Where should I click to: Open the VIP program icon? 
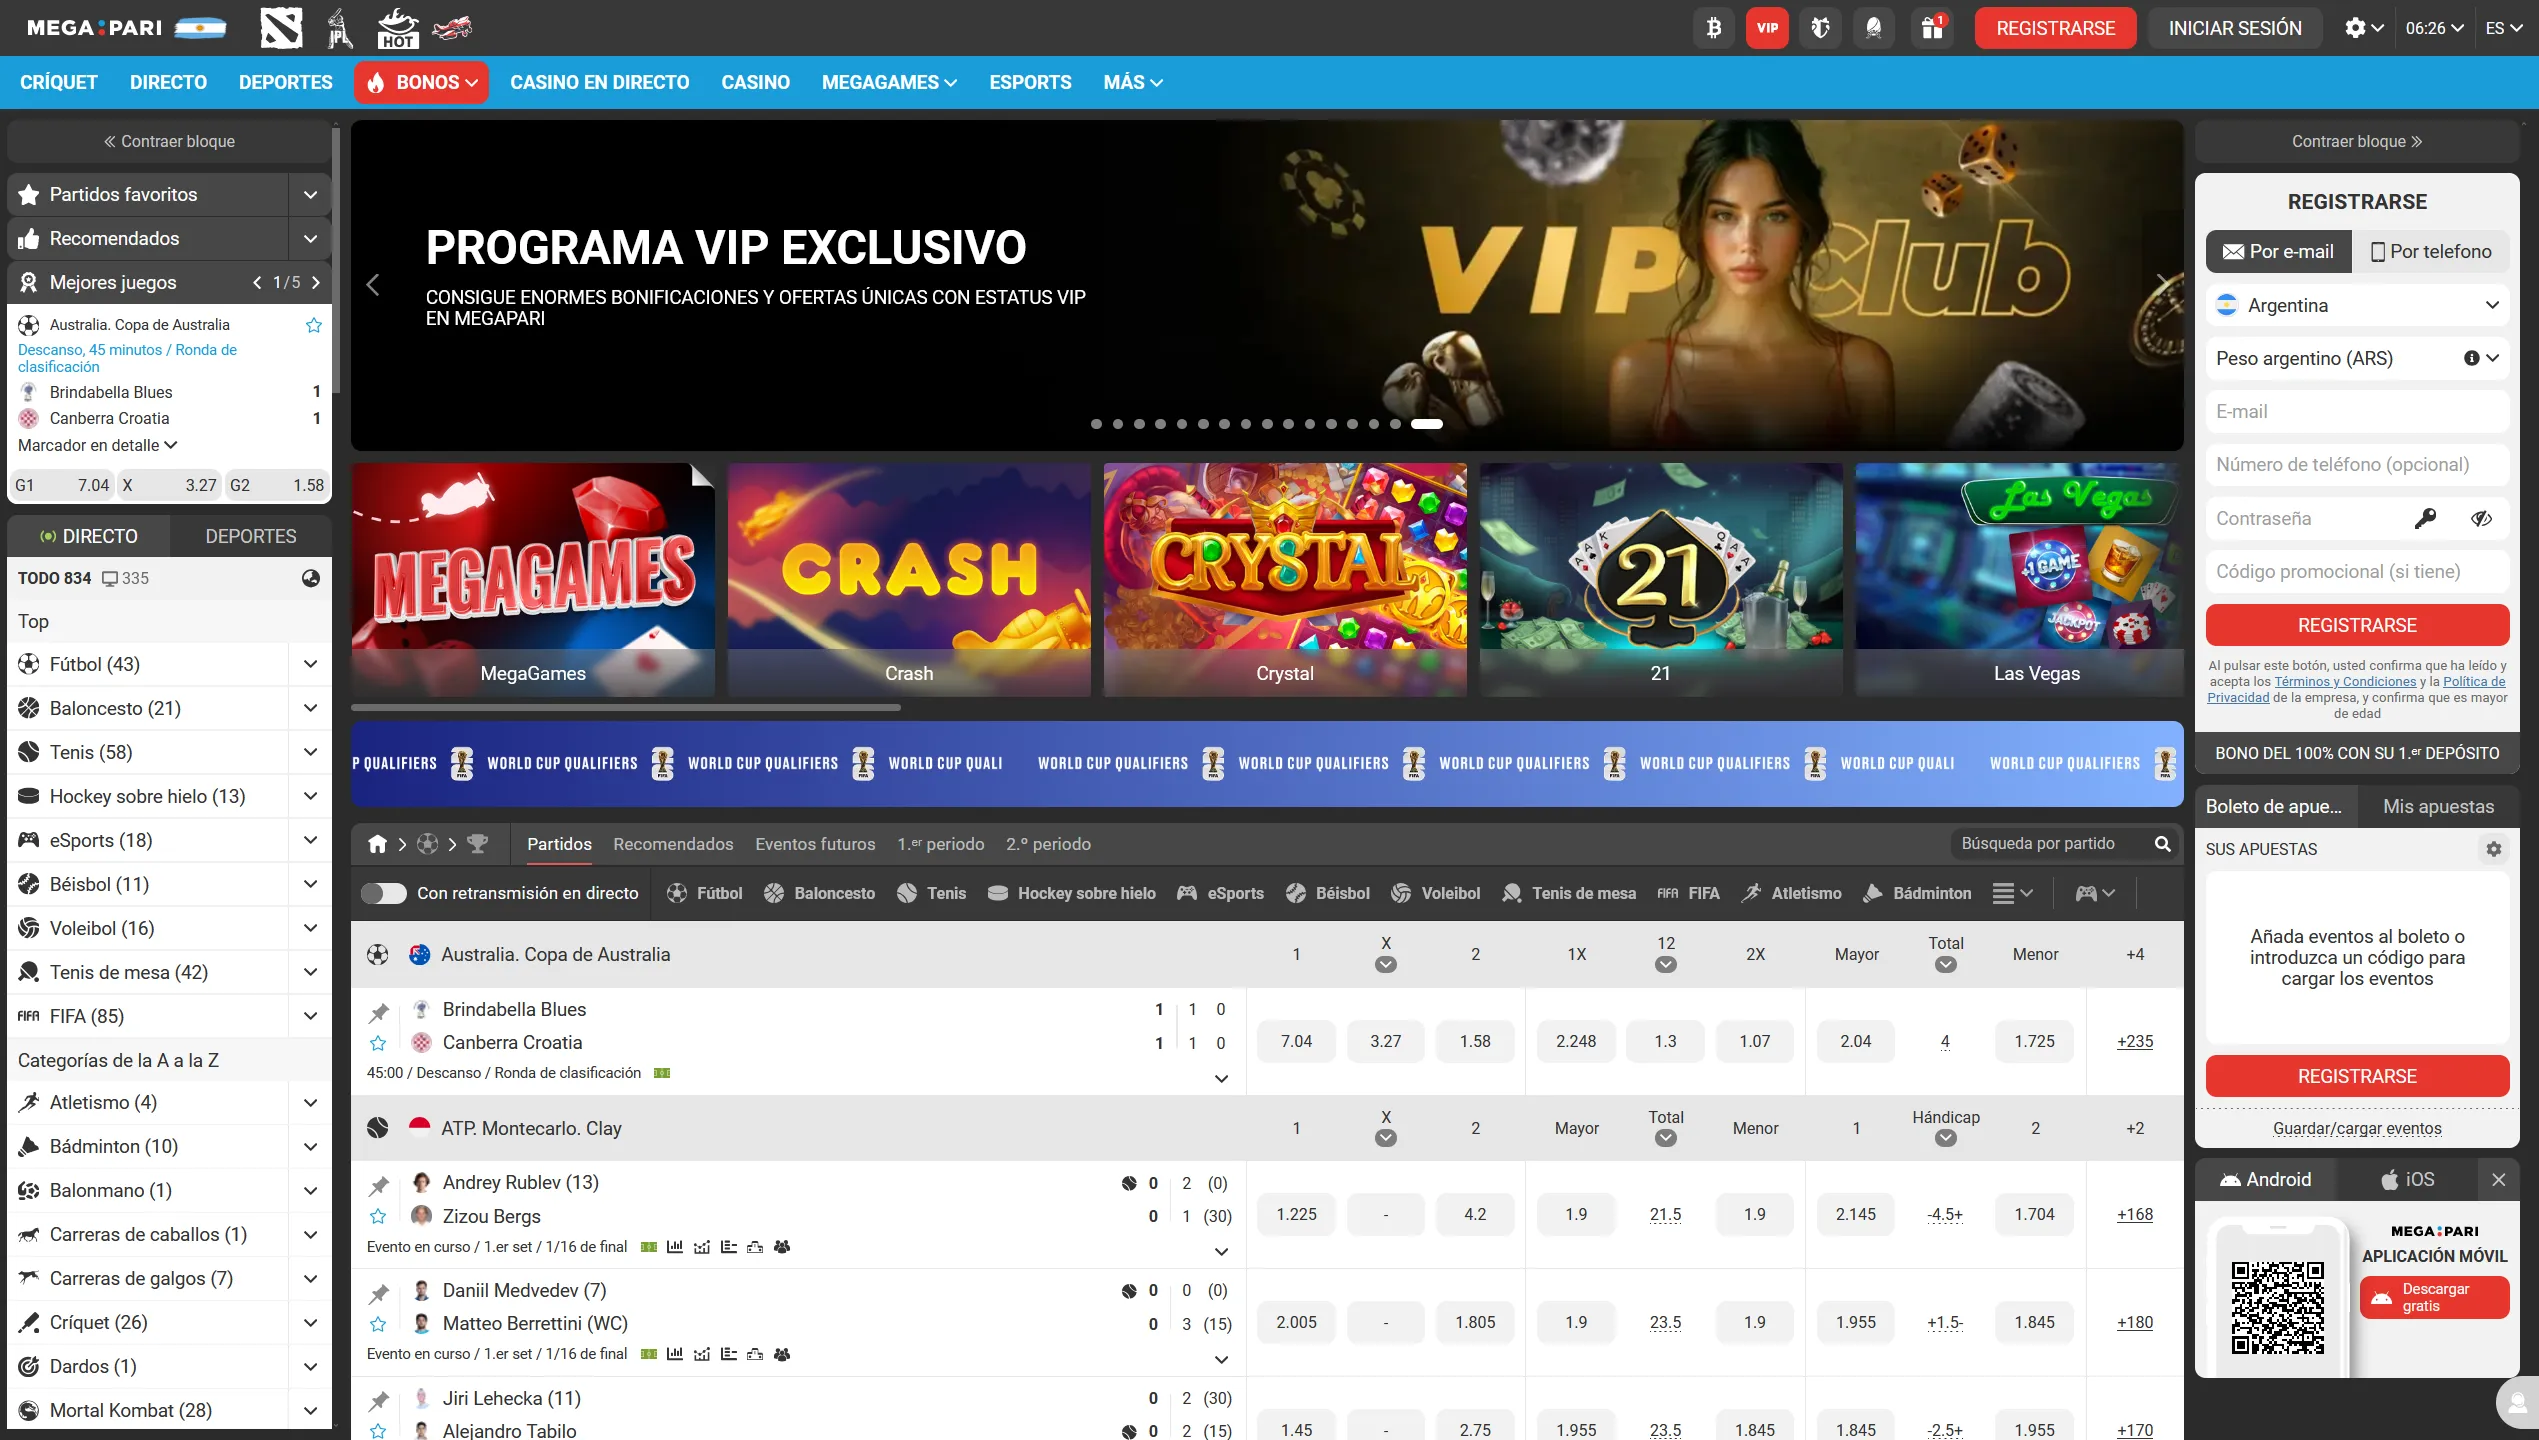coord(1767,28)
